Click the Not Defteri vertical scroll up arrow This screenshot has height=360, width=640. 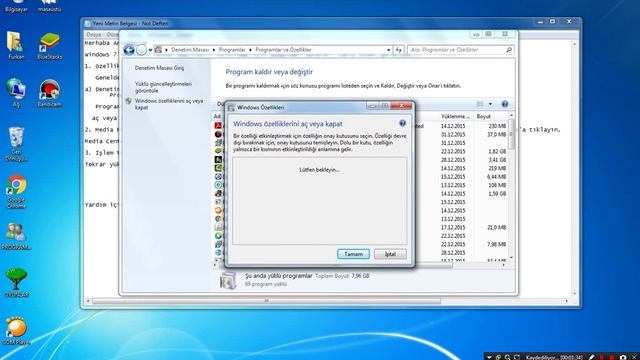tap(574, 43)
